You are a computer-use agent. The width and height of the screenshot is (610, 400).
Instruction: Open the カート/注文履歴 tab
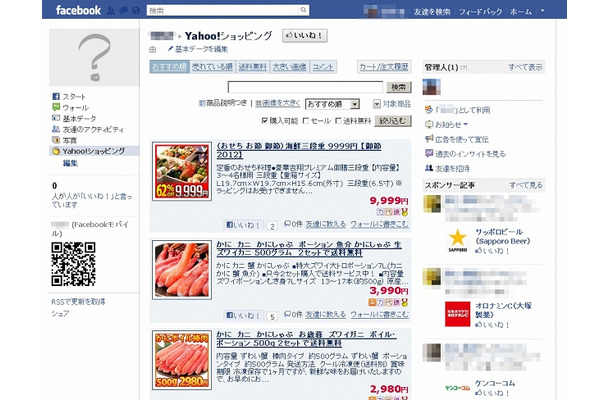click(x=384, y=67)
